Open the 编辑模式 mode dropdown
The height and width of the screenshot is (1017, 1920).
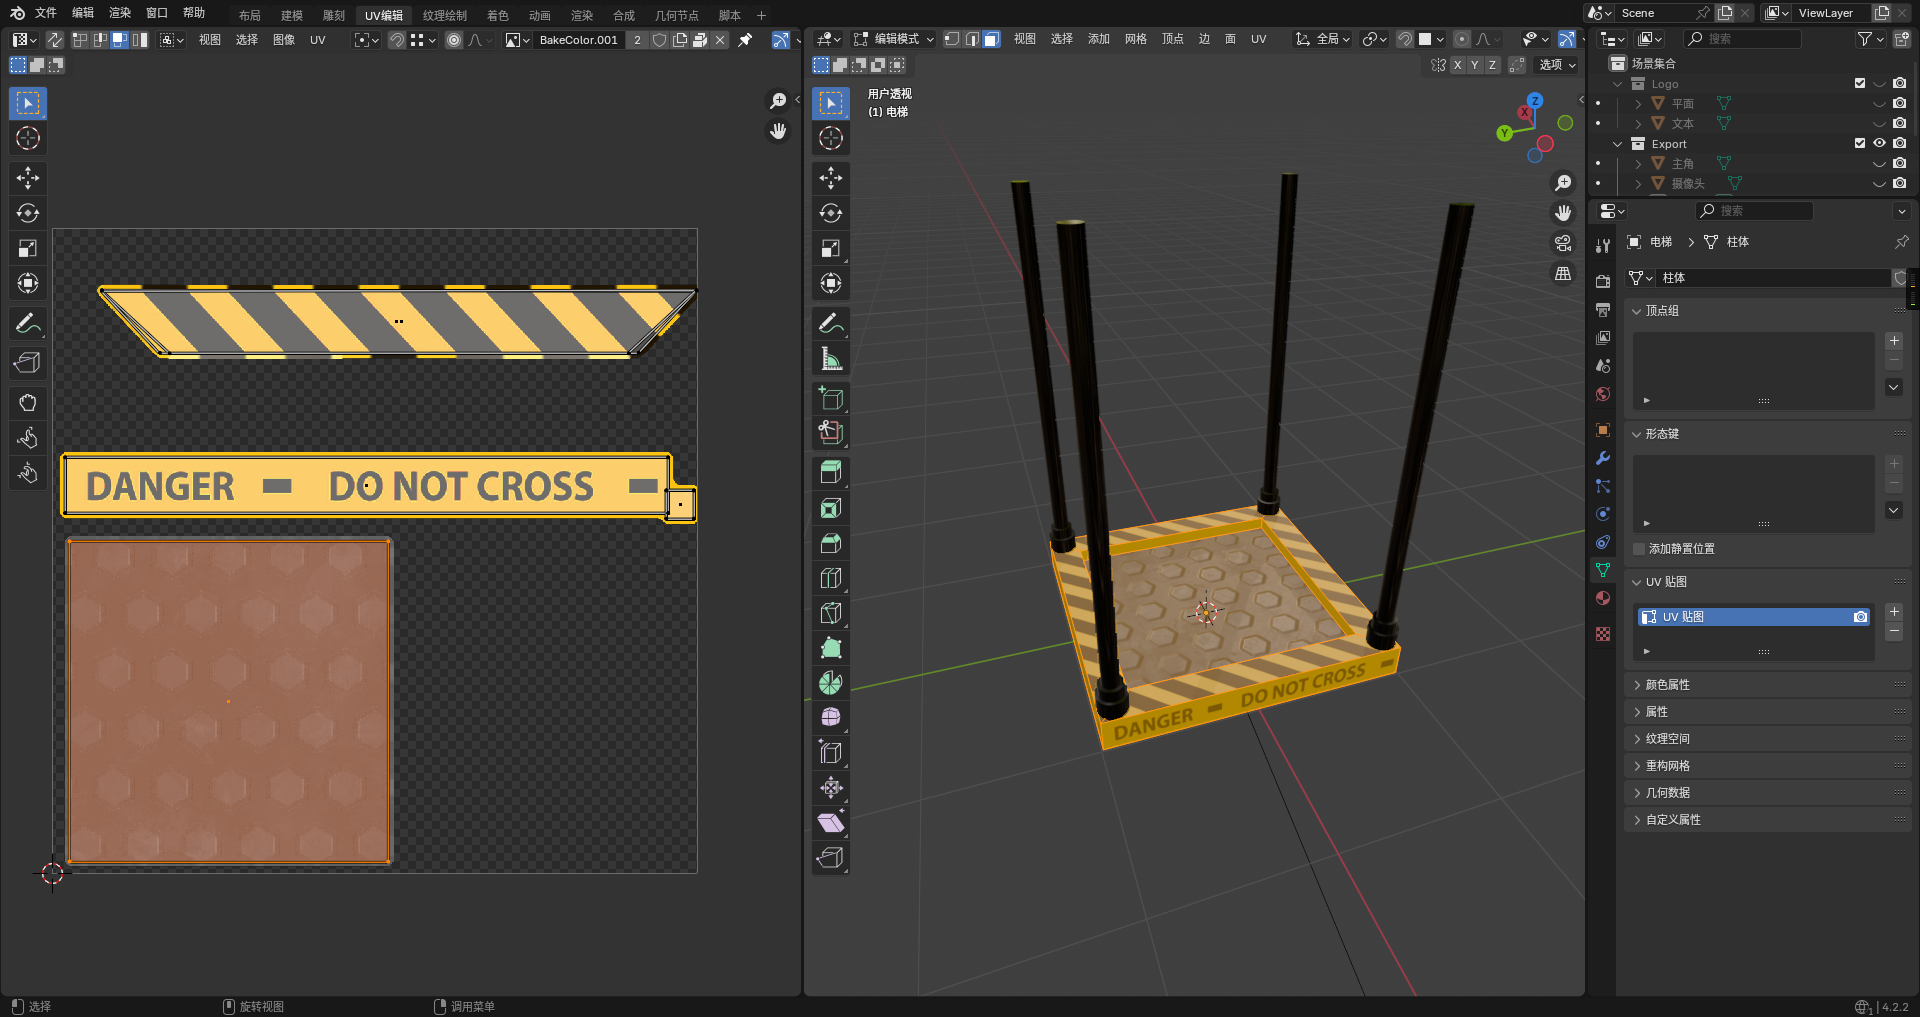pos(894,39)
